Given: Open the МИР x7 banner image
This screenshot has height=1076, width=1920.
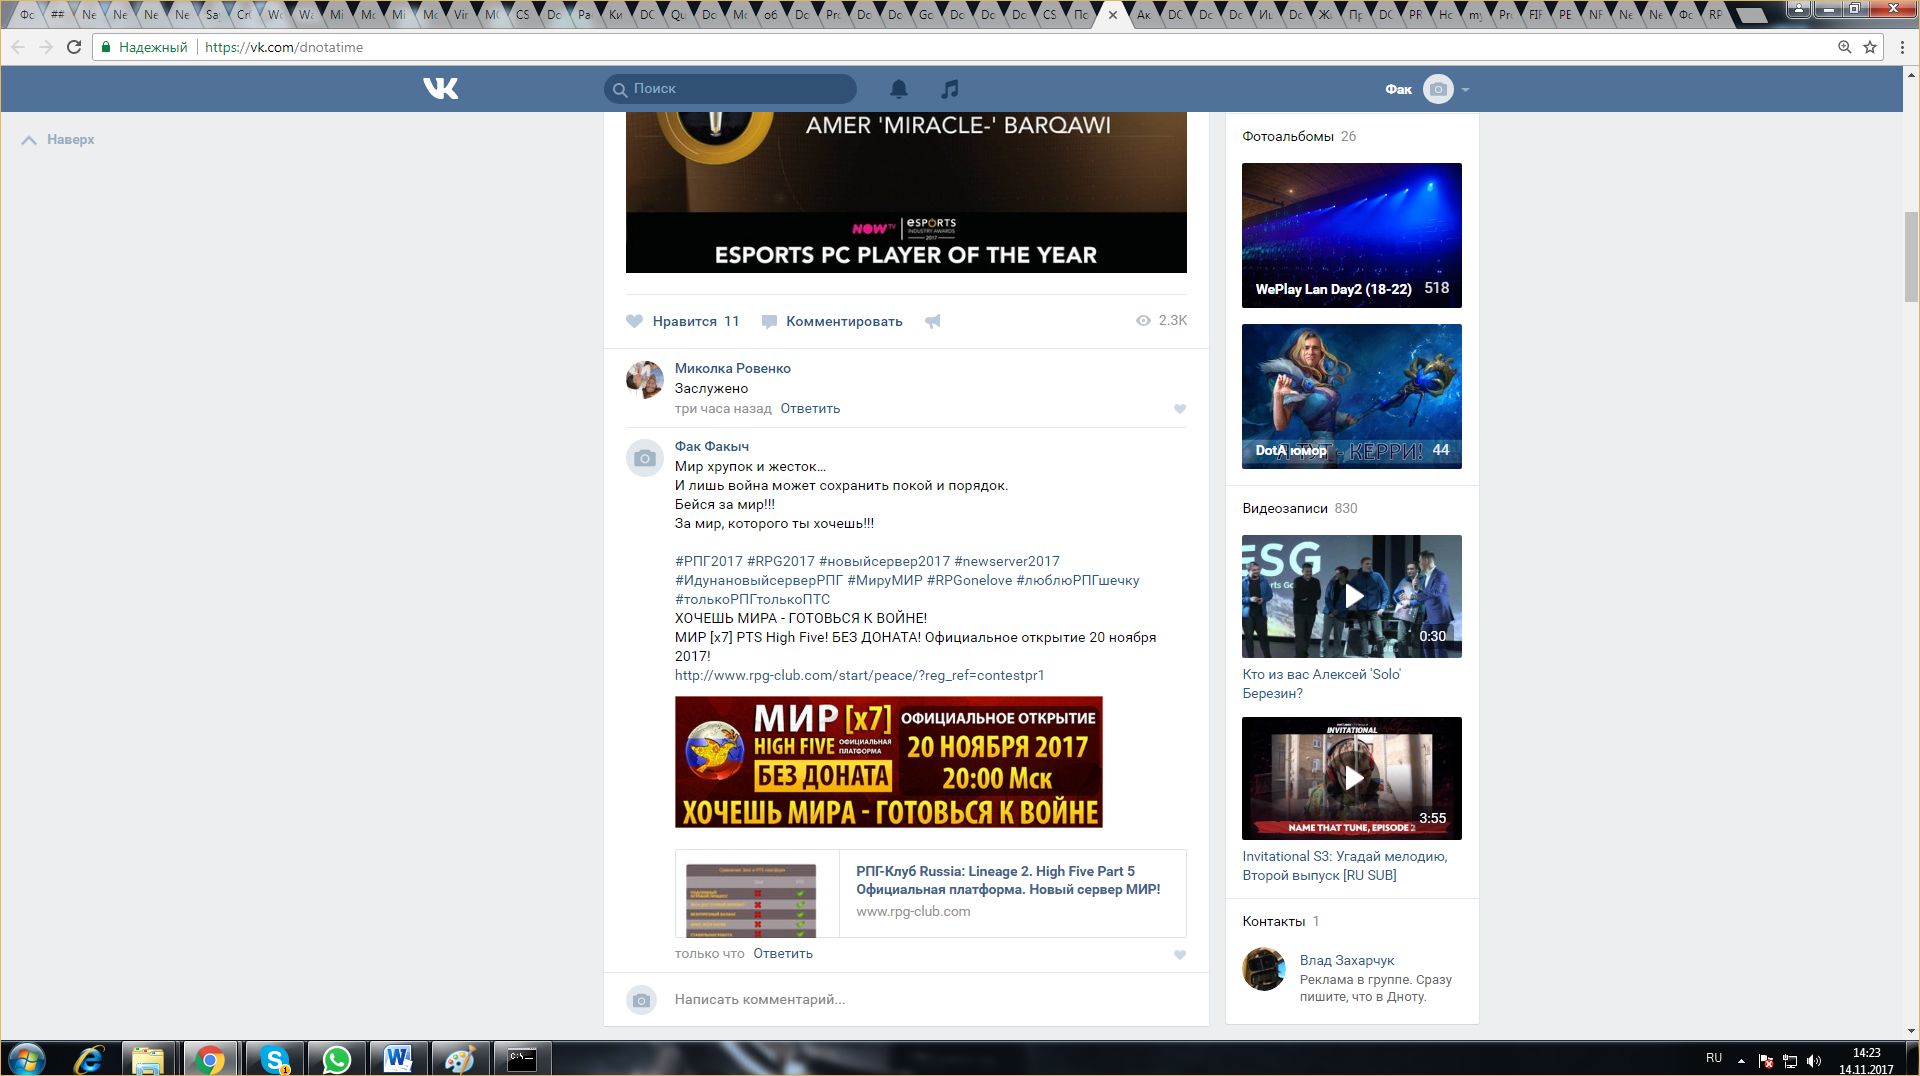Looking at the screenshot, I should pyautogui.click(x=888, y=762).
